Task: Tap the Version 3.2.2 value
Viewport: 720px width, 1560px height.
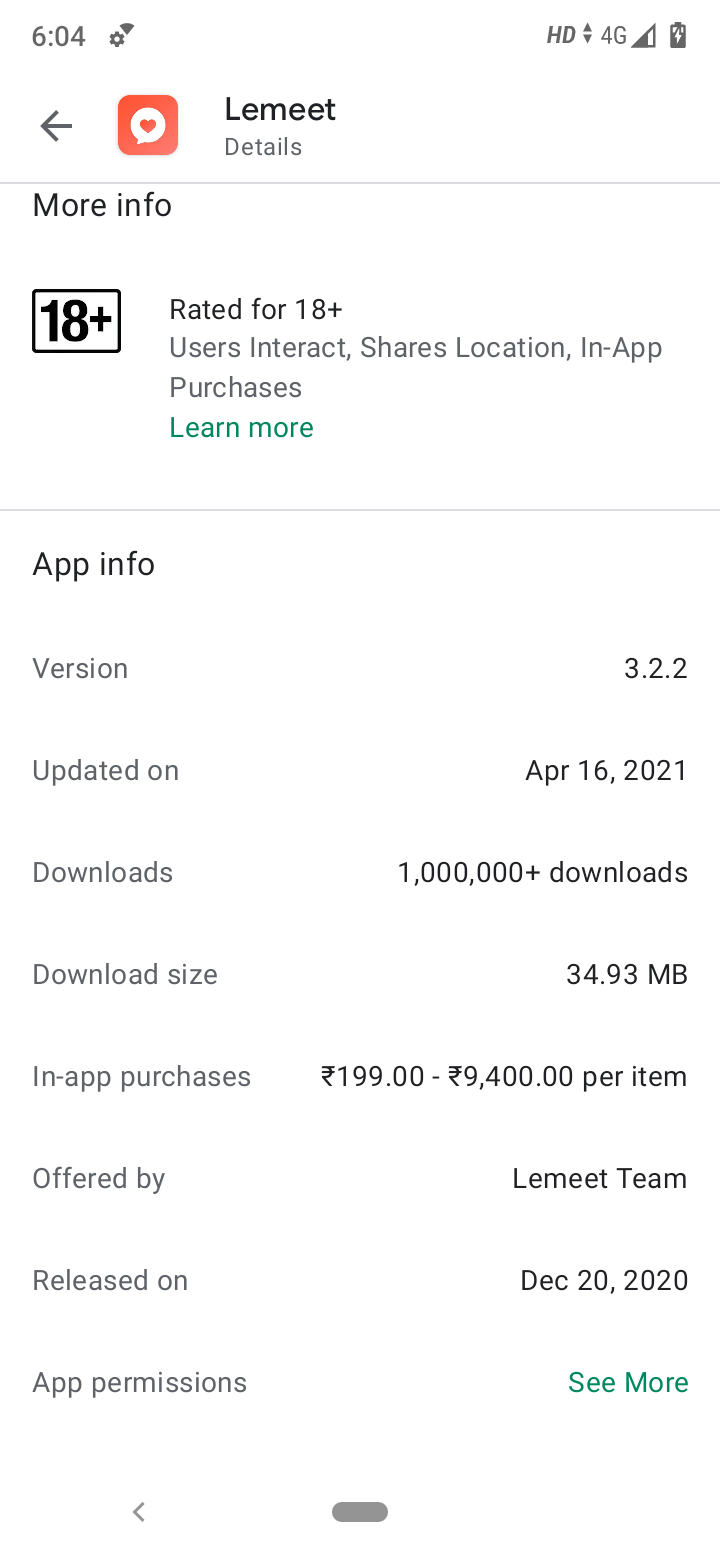Action: click(x=656, y=669)
